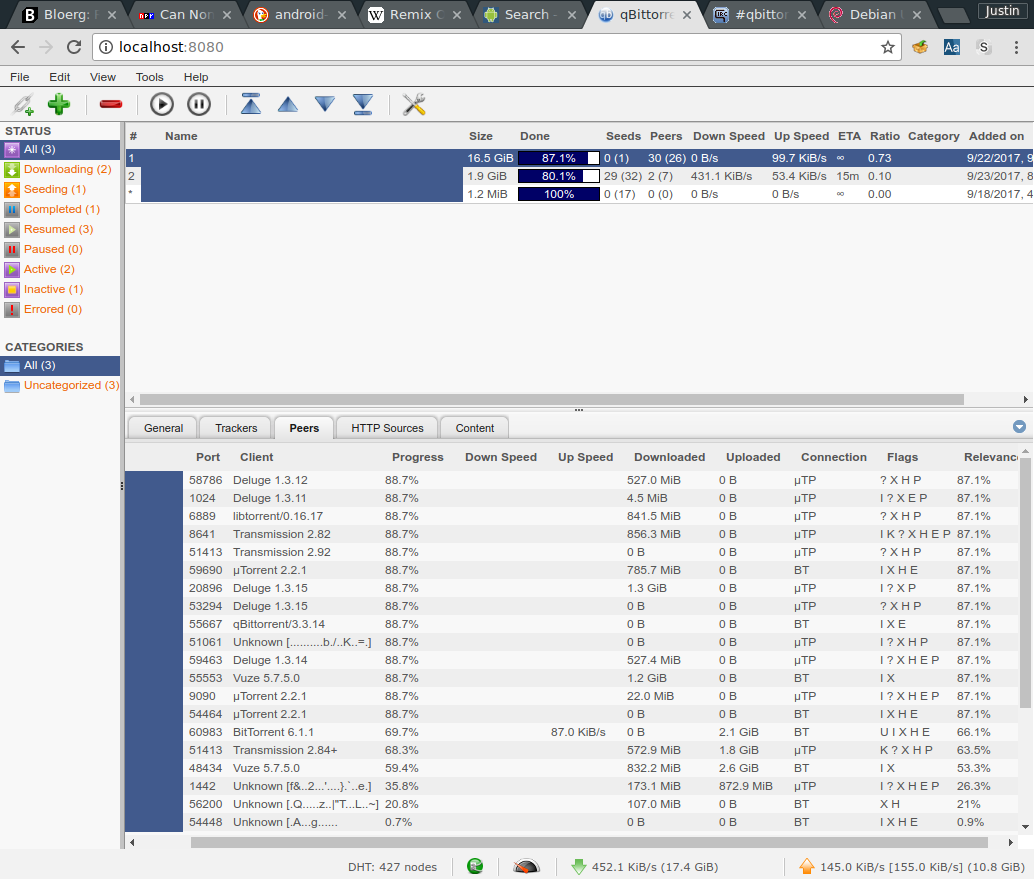The image size is (1034, 879).
Task: Sort torrents by Down Speed column header
Action: tap(729, 136)
